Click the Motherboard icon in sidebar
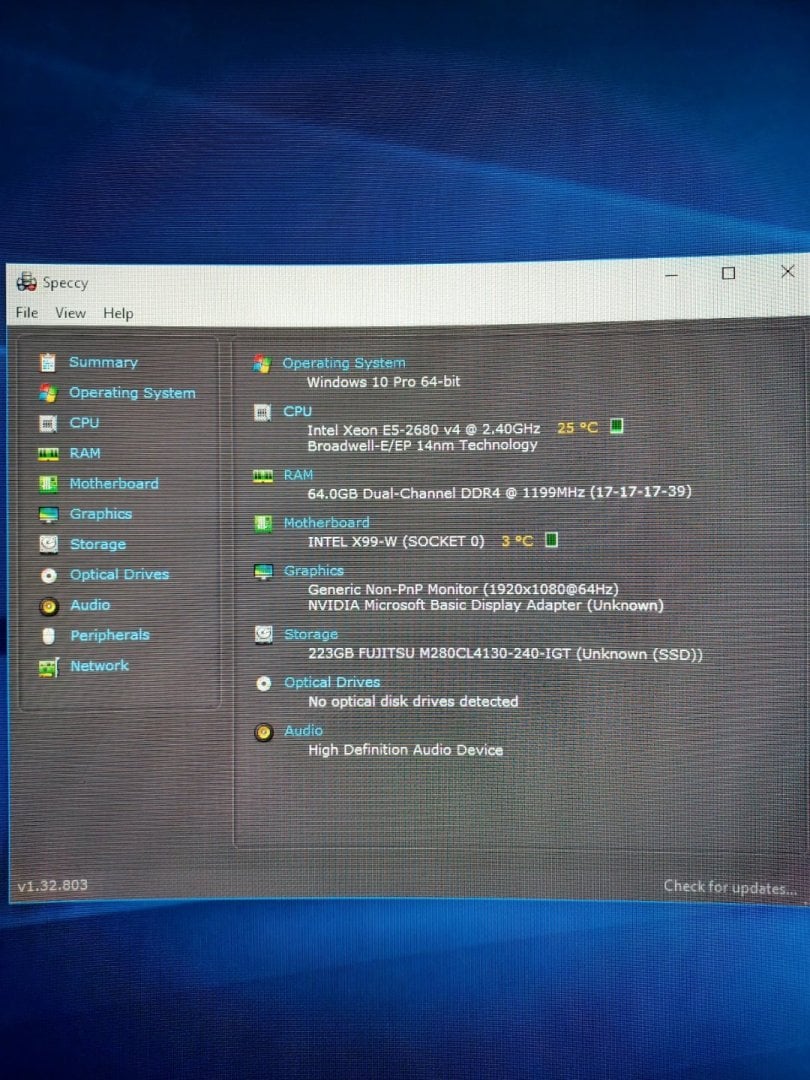 (48, 484)
